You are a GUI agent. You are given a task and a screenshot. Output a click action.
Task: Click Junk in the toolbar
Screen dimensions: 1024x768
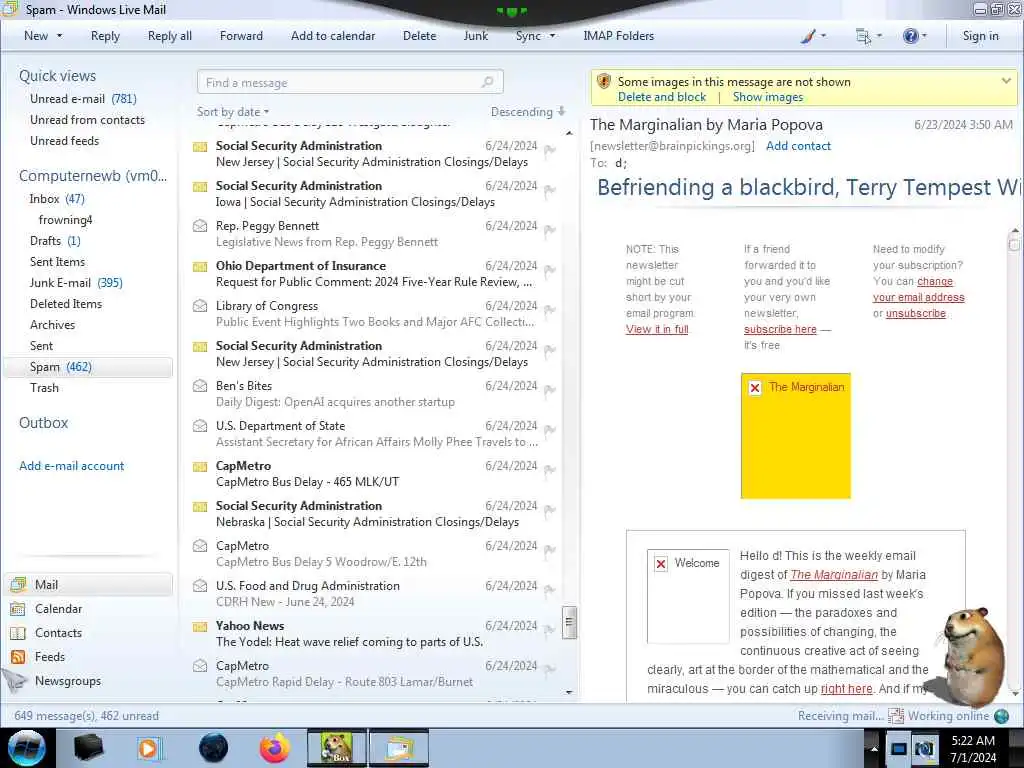[475, 36]
